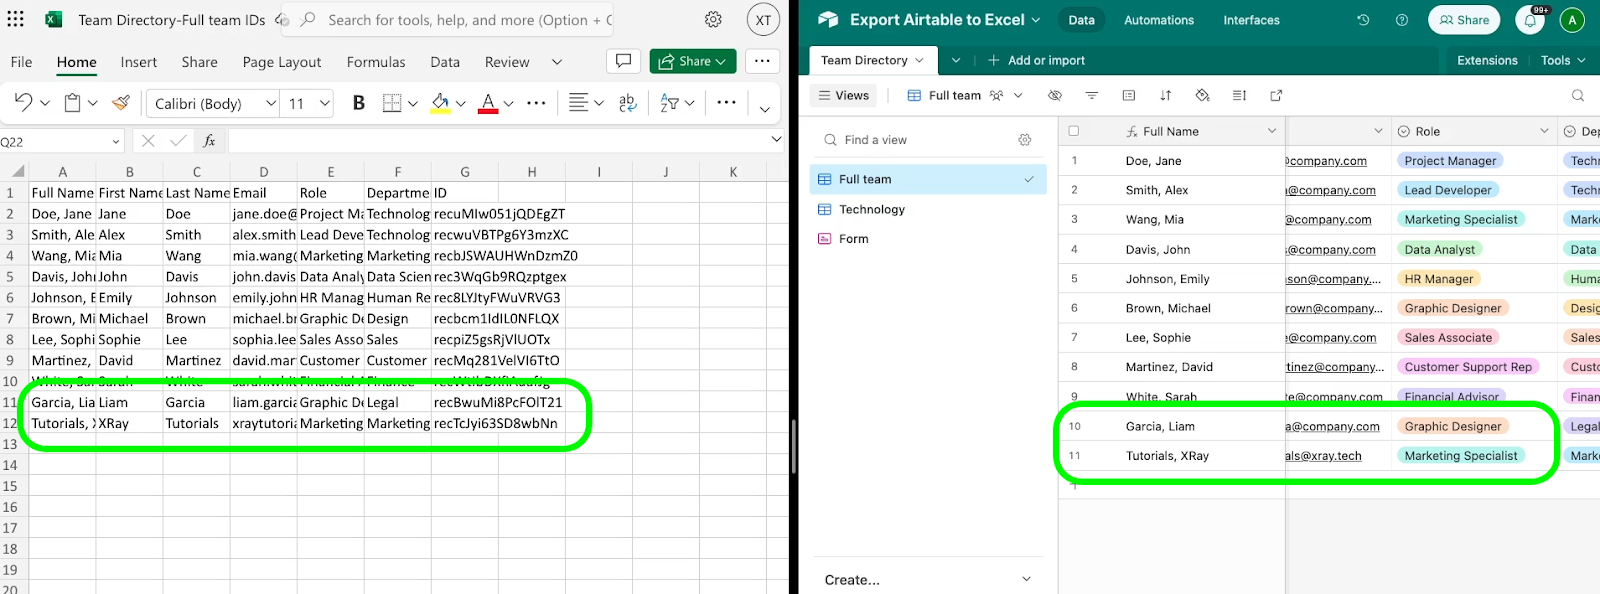Expand the Excel ribbon collapse chevron

[765, 108]
